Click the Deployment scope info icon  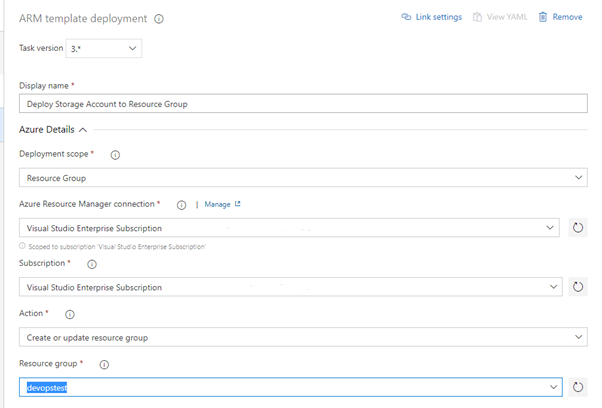click(x=115, y=155)
